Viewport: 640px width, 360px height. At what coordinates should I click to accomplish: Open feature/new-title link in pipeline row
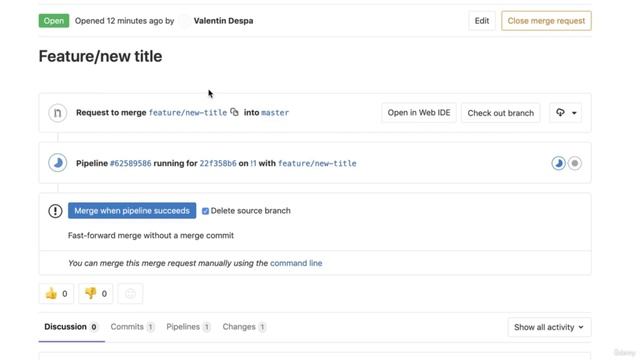pyautogui.click(x=317, y=163)
